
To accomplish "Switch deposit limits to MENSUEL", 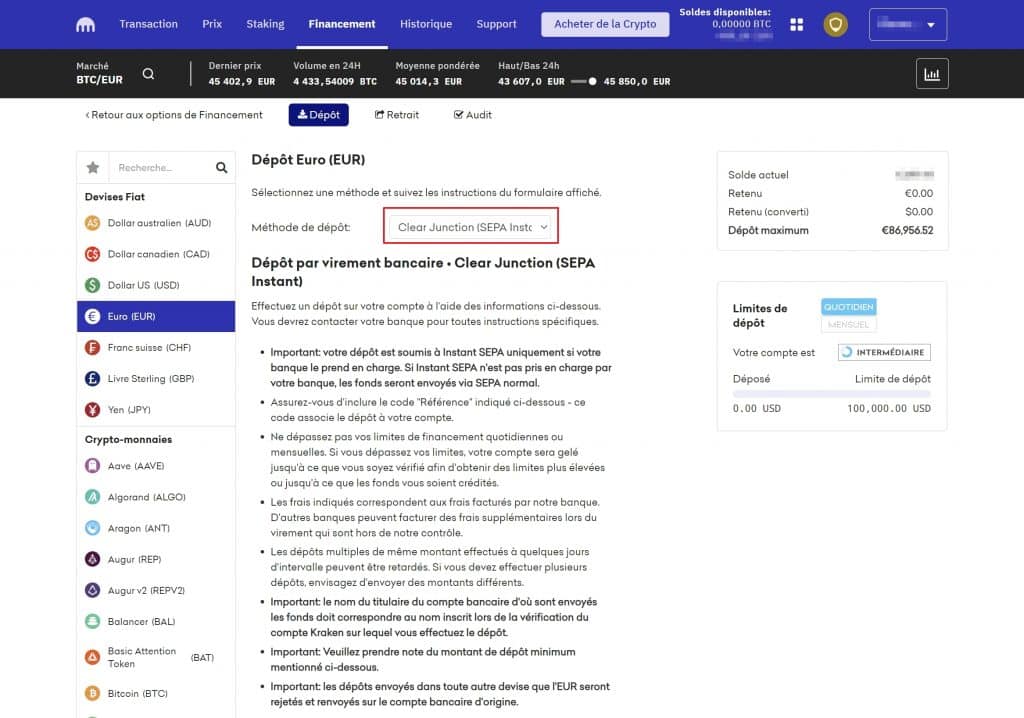I will pos(848,325).
